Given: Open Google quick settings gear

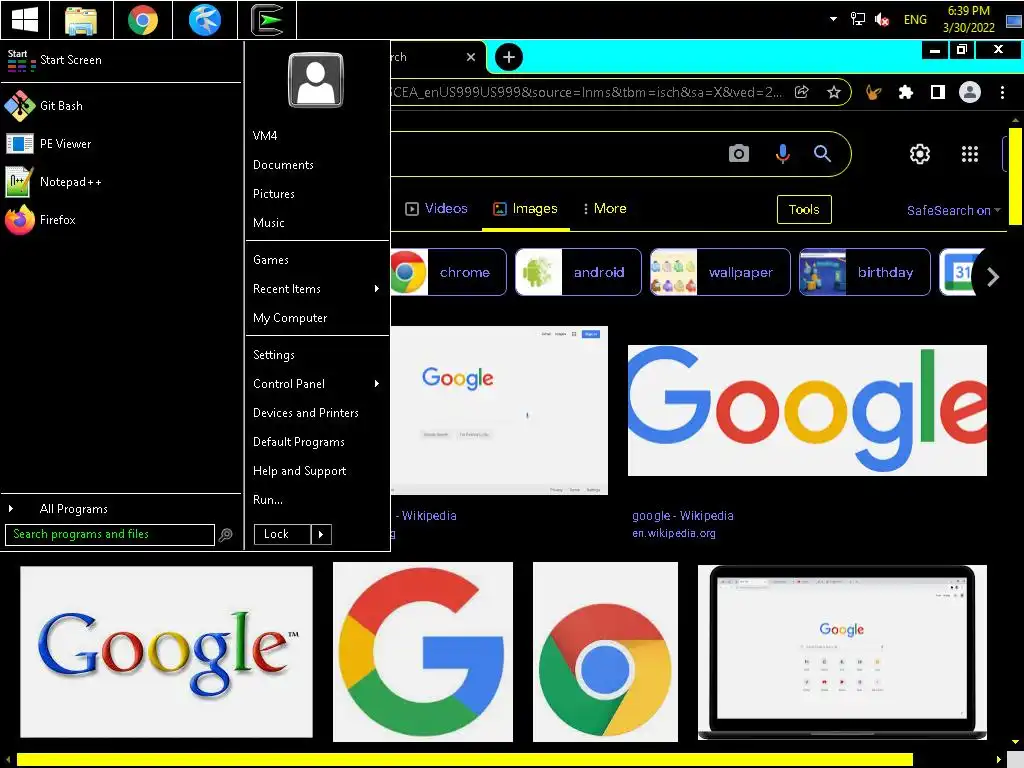Looking at the screenshot, I should [920, 154].
